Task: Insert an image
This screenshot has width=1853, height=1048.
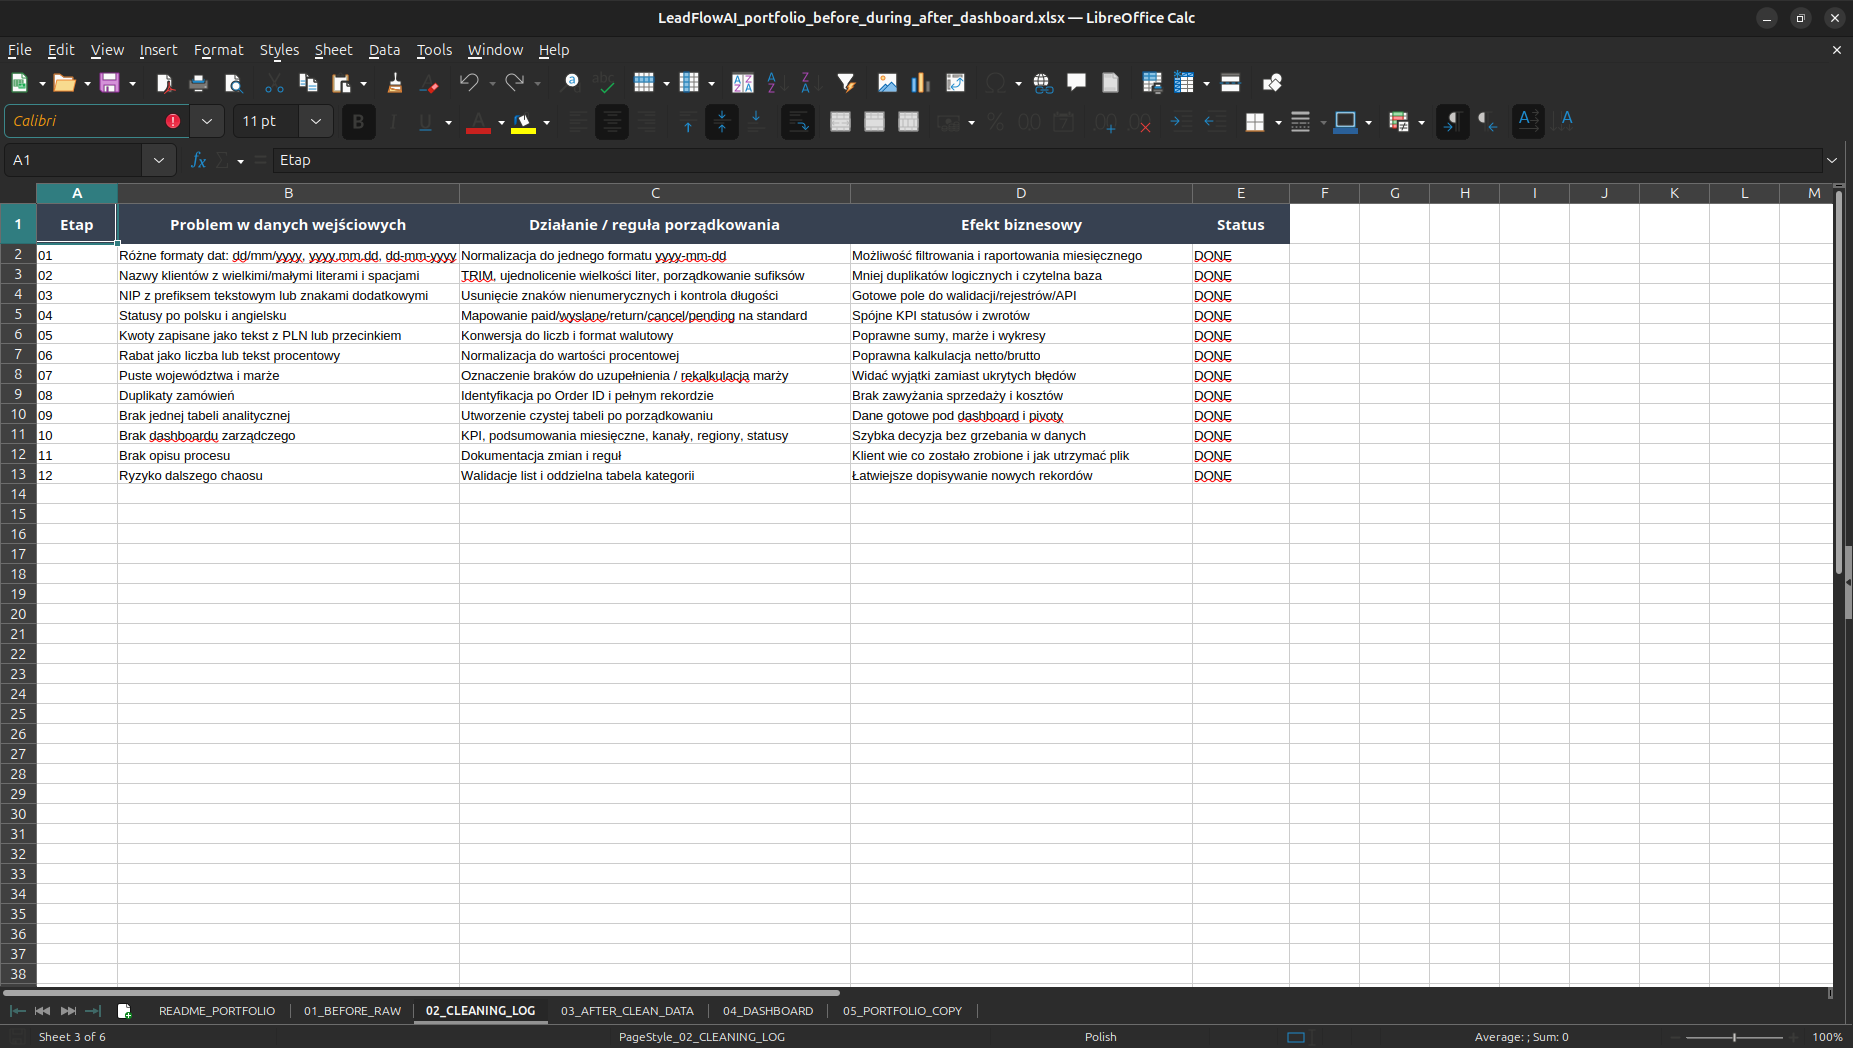Action: pyautogui.click(x=887, y=83)
